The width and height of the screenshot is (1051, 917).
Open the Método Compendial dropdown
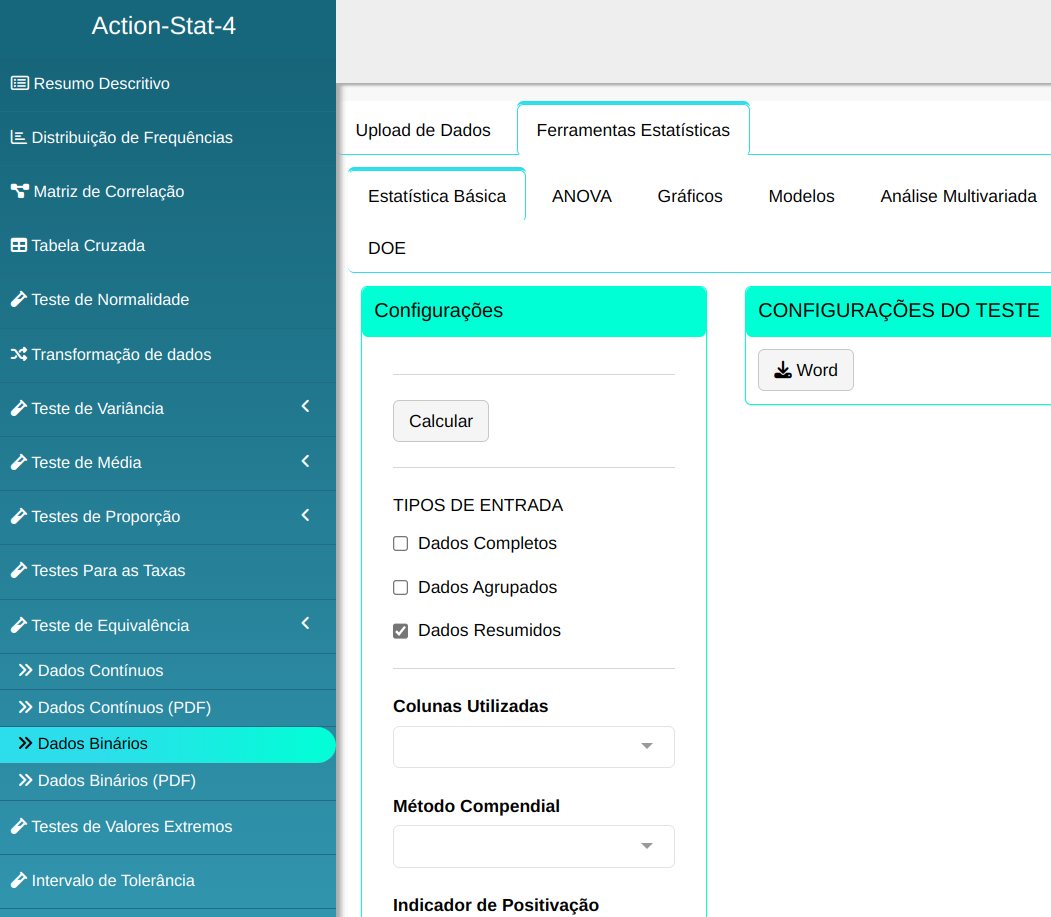point(533,847)
